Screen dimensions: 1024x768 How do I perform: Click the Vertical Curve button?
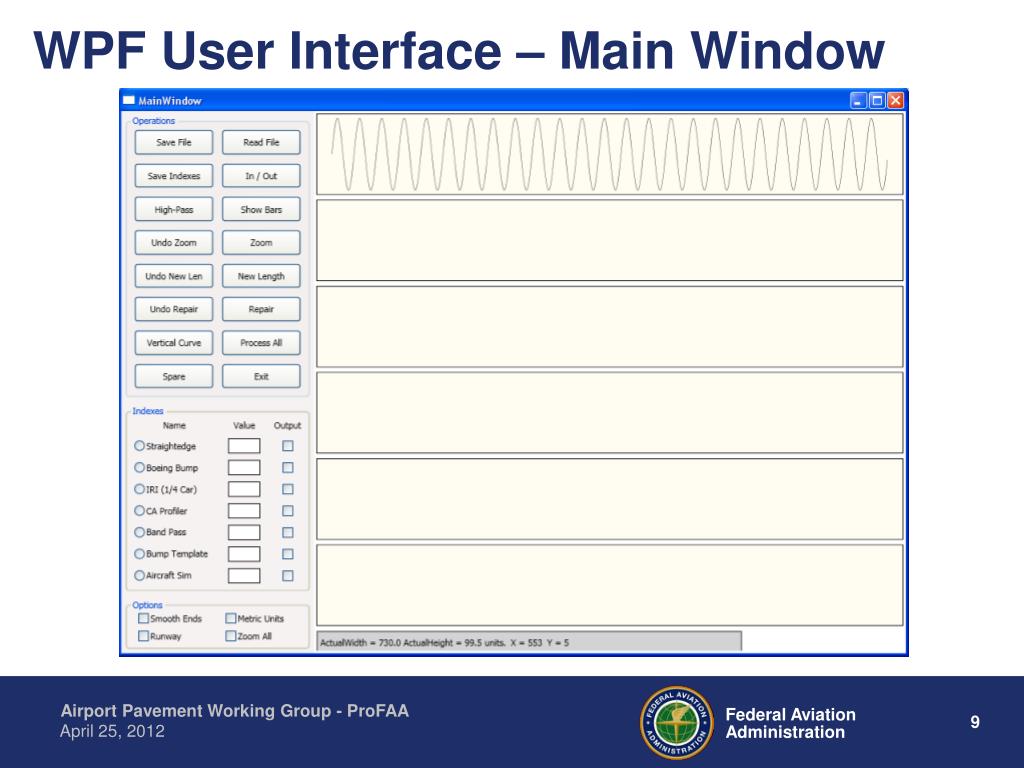pyautogui.click(x=173, y=343)
